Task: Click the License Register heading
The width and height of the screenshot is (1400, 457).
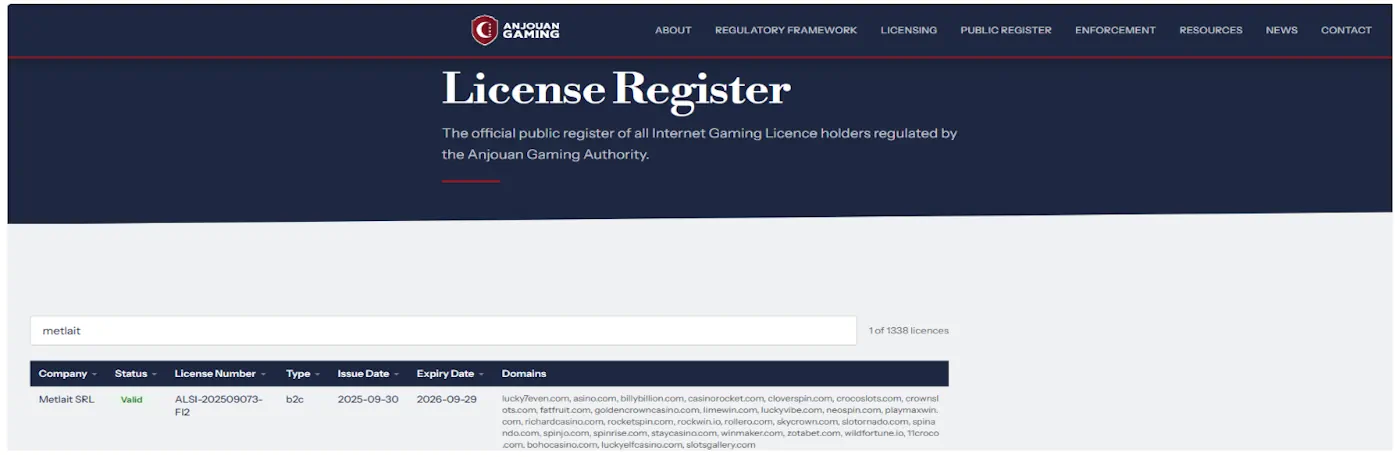Action: point(616,89)
